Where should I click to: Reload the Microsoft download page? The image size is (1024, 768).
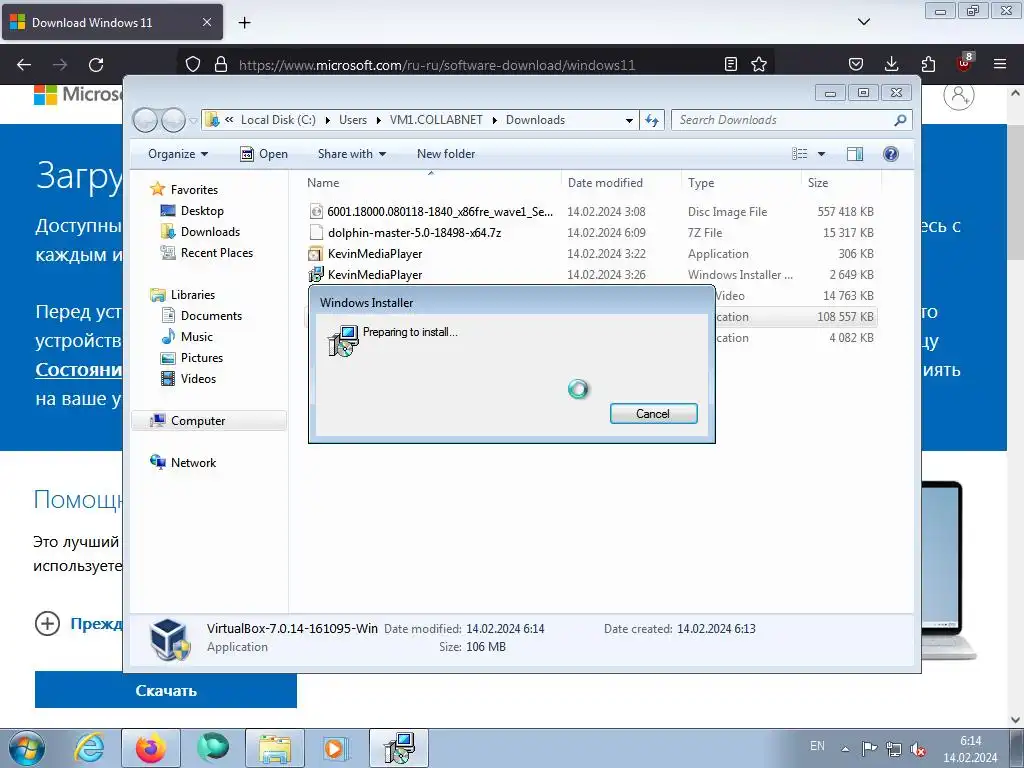pyautogui.click(x=96, y=65)
